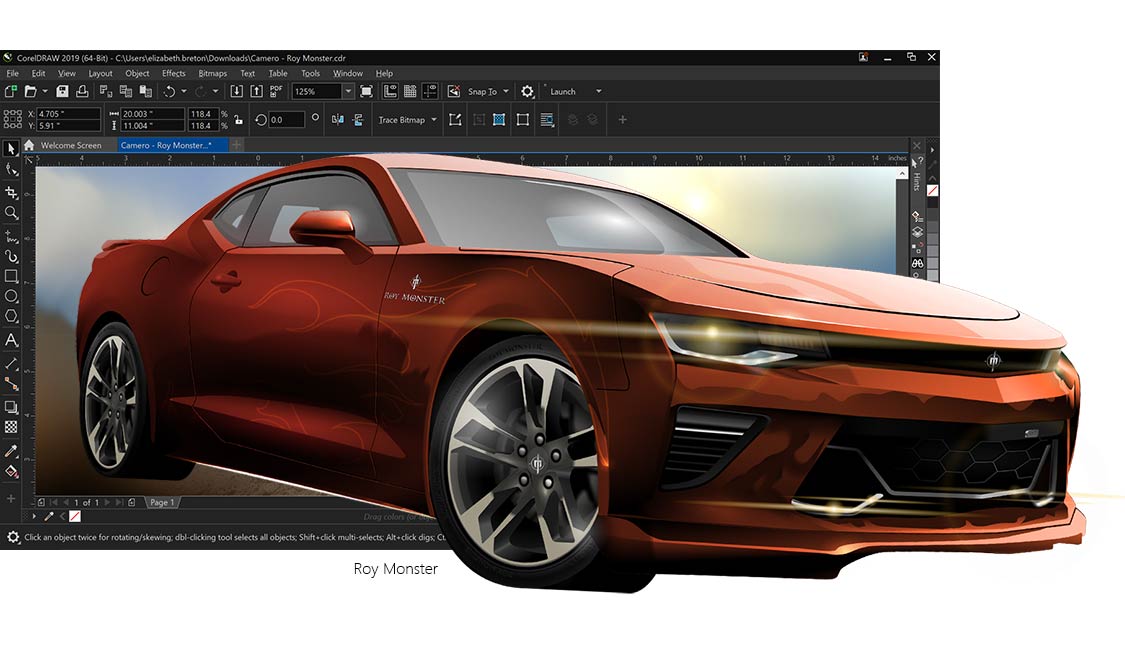
Task: Choose the Crop tool
Action: pyautogui.click(x=11, y=192)
